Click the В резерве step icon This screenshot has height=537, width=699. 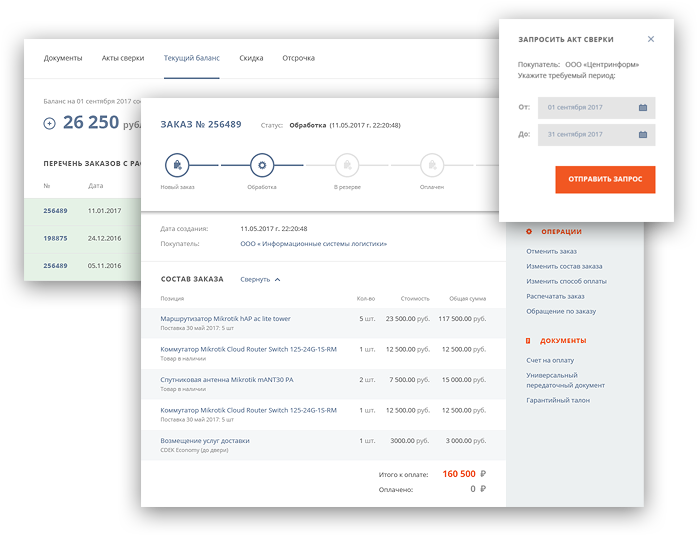click(347, 165)
